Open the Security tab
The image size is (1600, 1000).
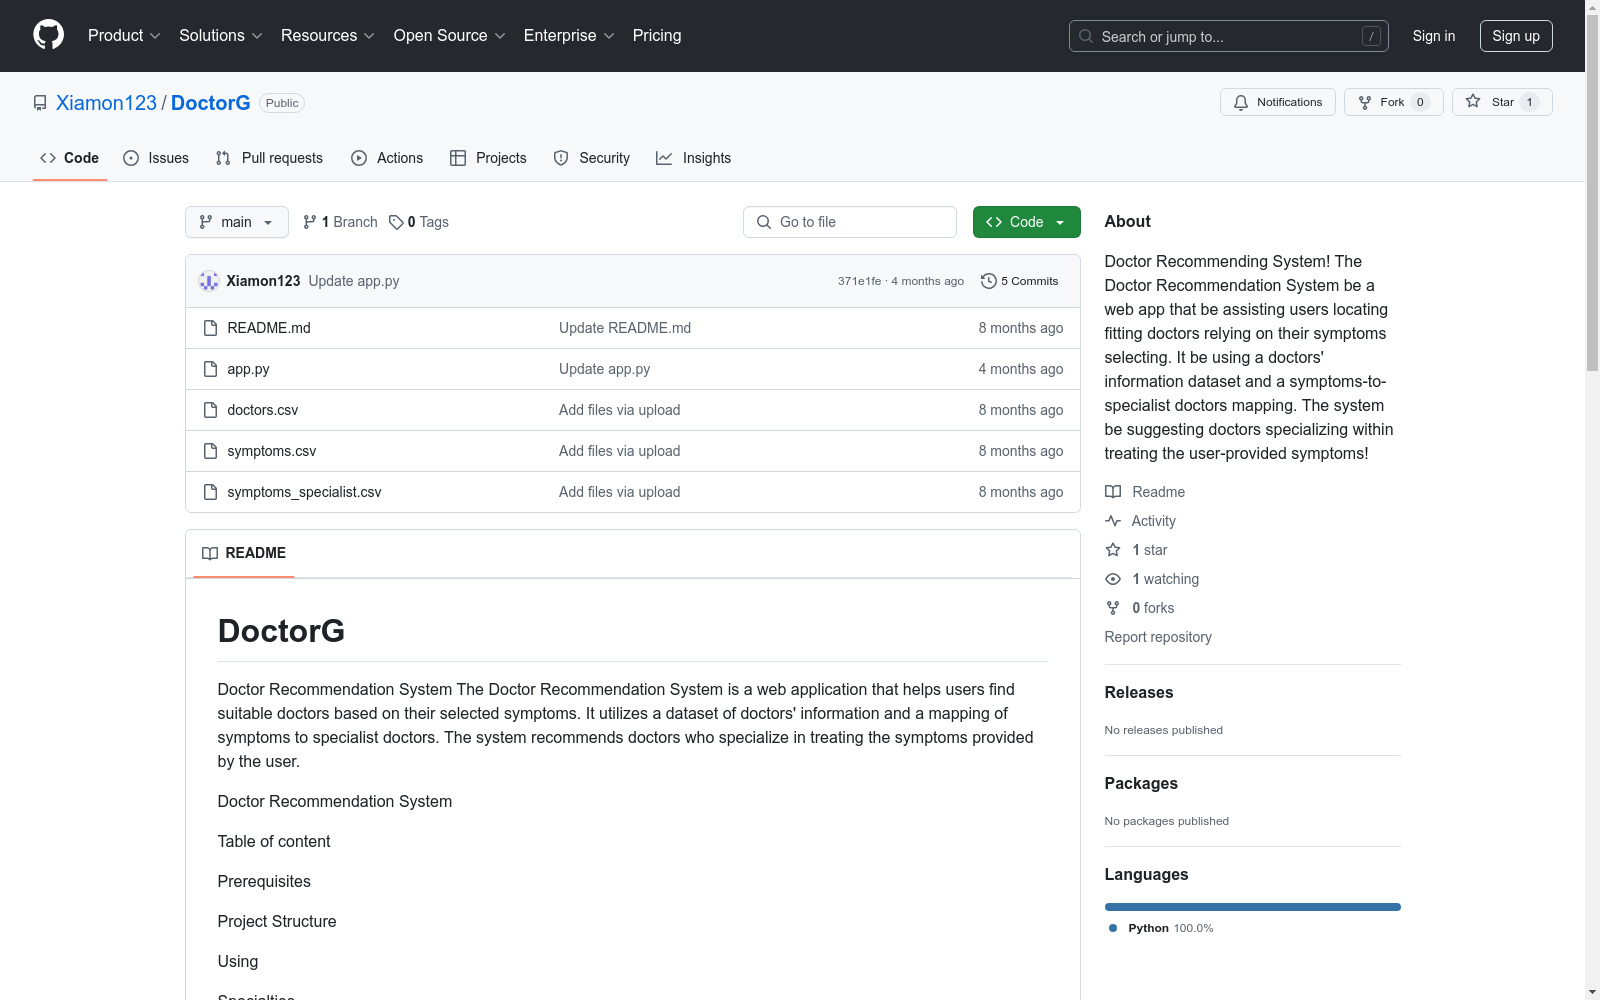click(592, 158)
